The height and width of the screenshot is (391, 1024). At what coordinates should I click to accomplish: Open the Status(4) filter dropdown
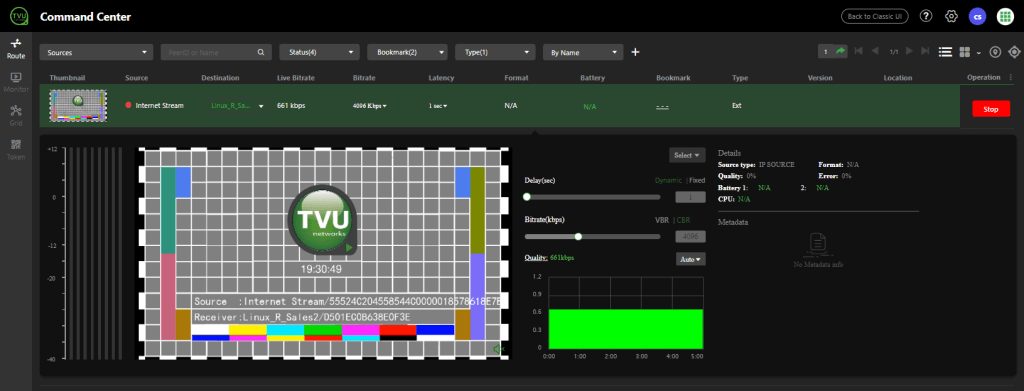319,52
